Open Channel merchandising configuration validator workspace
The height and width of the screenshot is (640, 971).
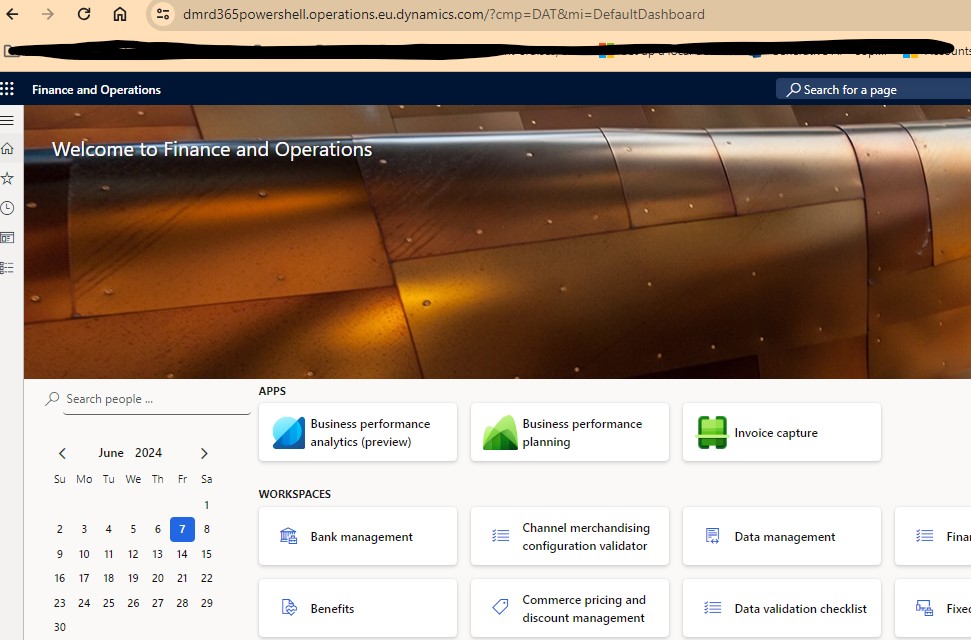[570, 536]
